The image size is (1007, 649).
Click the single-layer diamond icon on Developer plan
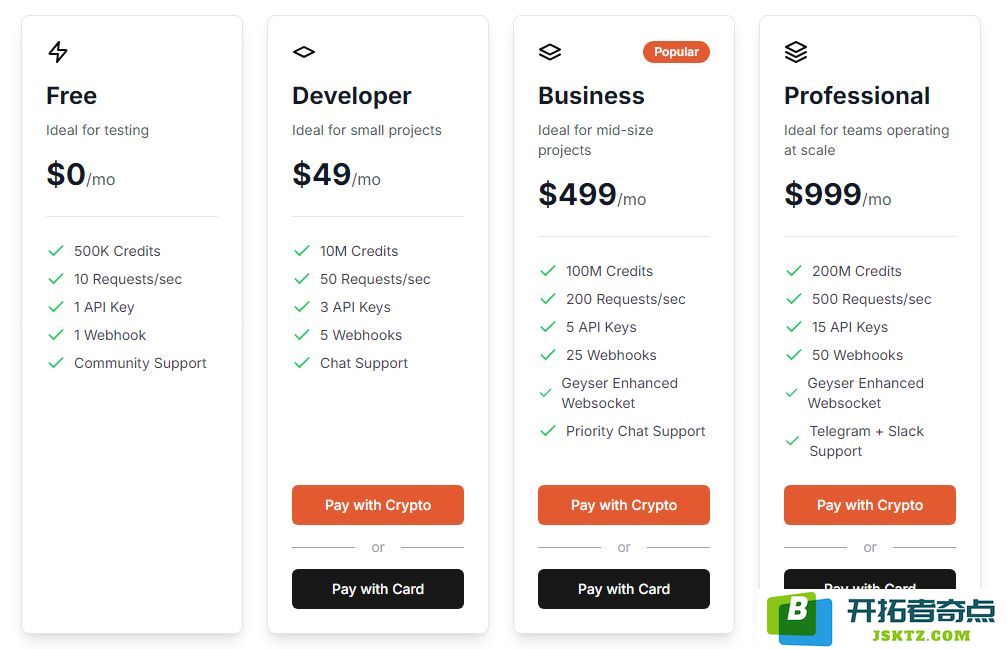[304, 52]
